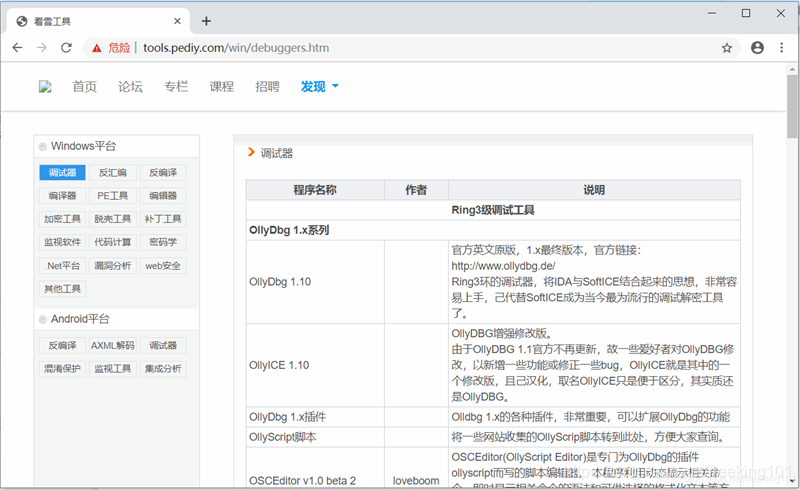Viewport: 800px width, 490px height.
Task: Click the 调试器 section title
Action: (277, 153)
